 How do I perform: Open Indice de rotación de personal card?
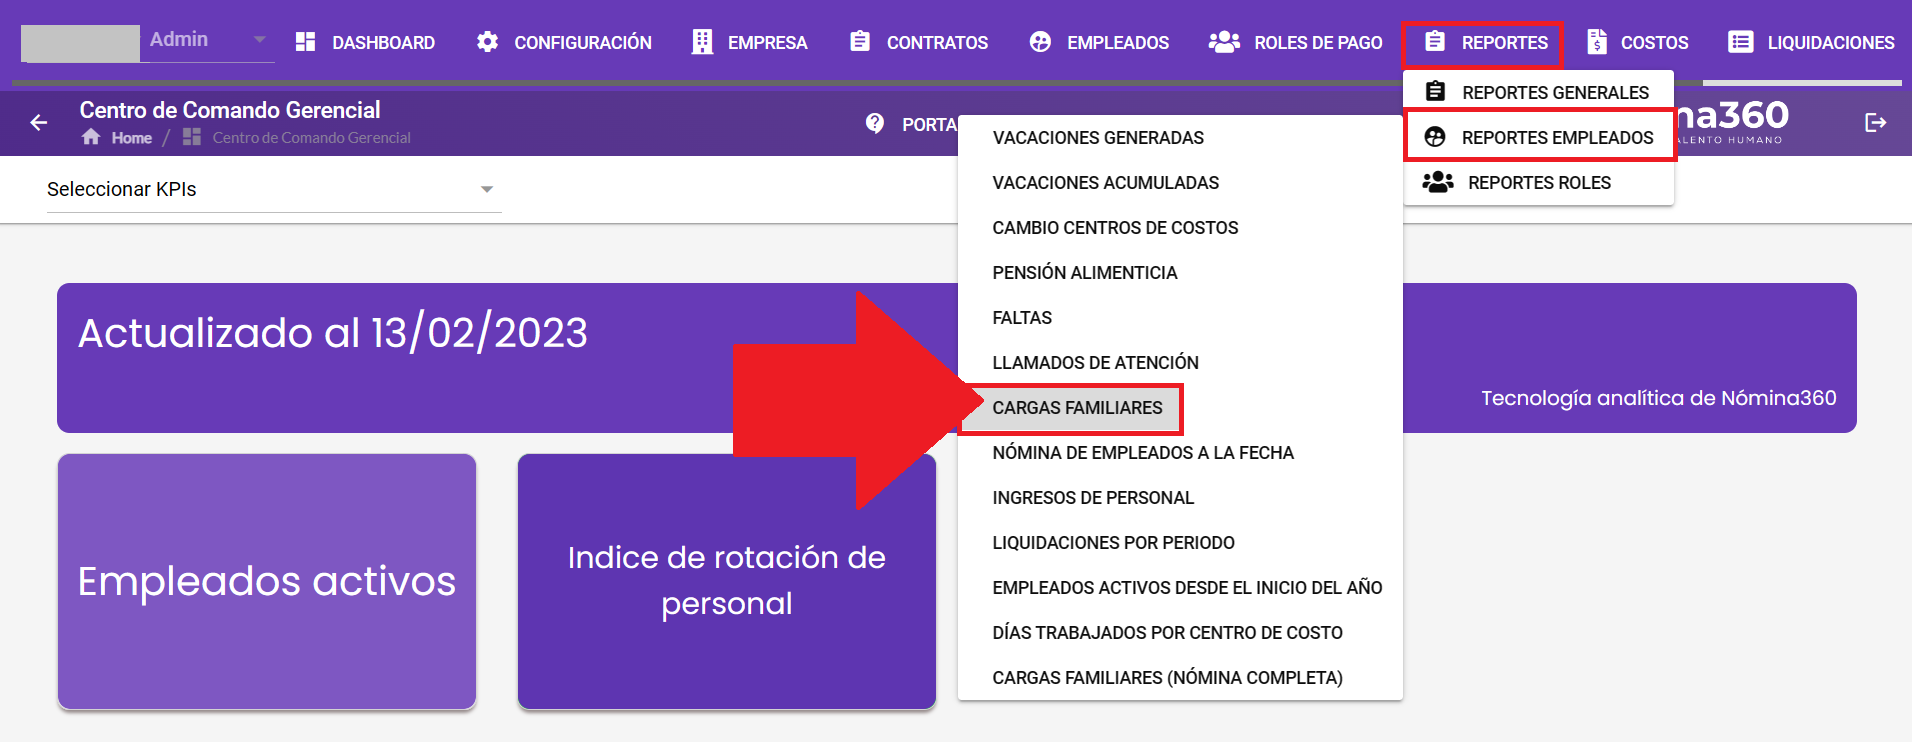coord(727,581)
